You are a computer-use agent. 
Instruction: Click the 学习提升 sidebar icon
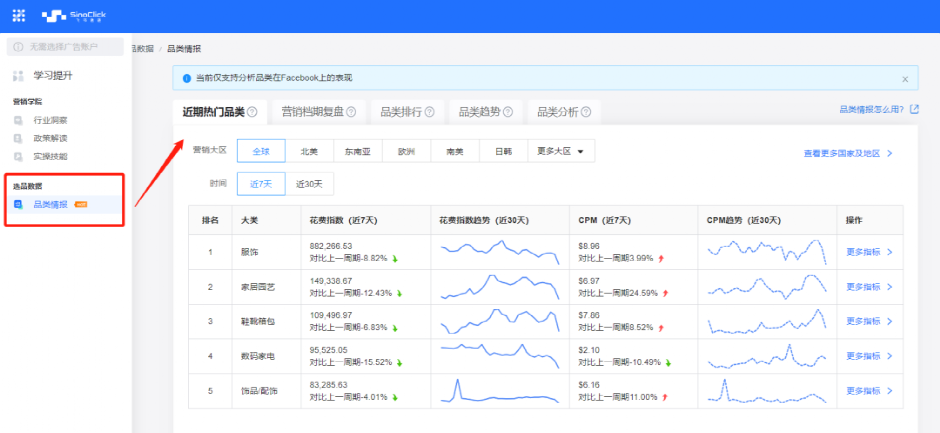(19, 76)
